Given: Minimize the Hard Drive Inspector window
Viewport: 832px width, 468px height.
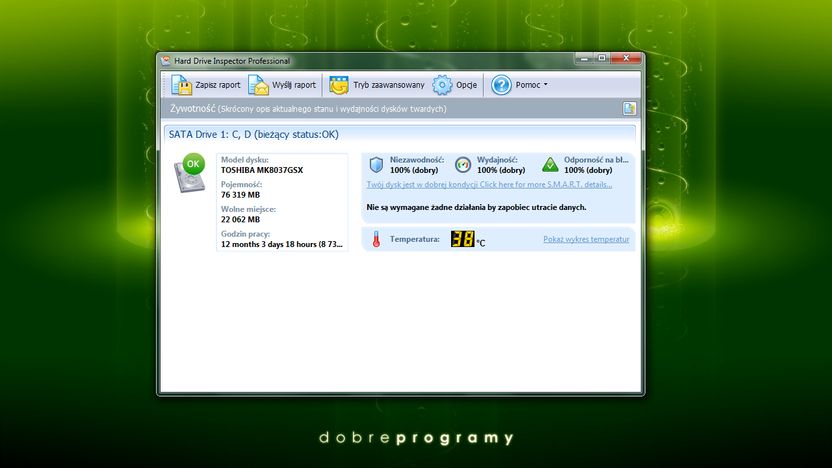Looking at the screenshot, I should pyautogui.click(x=584, y=58).
